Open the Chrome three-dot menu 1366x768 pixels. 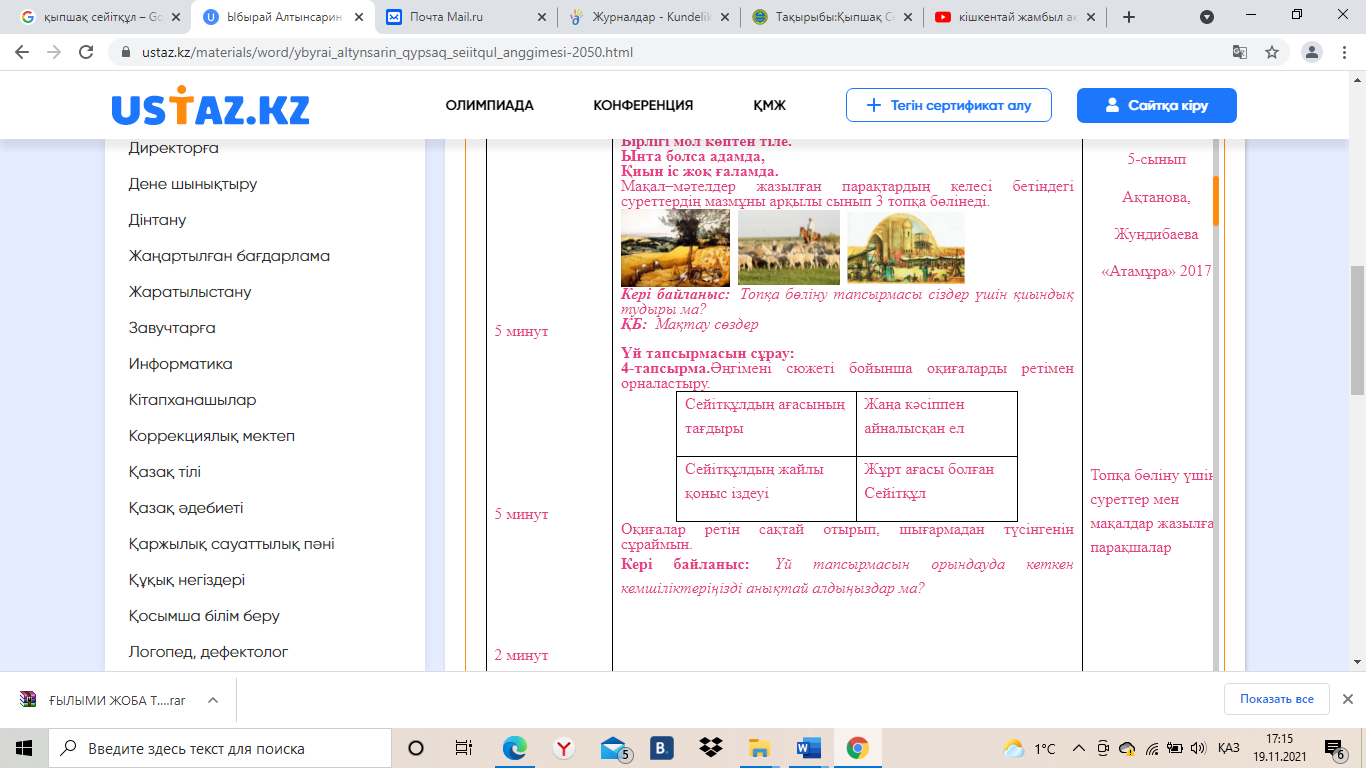click(1345, 52)
